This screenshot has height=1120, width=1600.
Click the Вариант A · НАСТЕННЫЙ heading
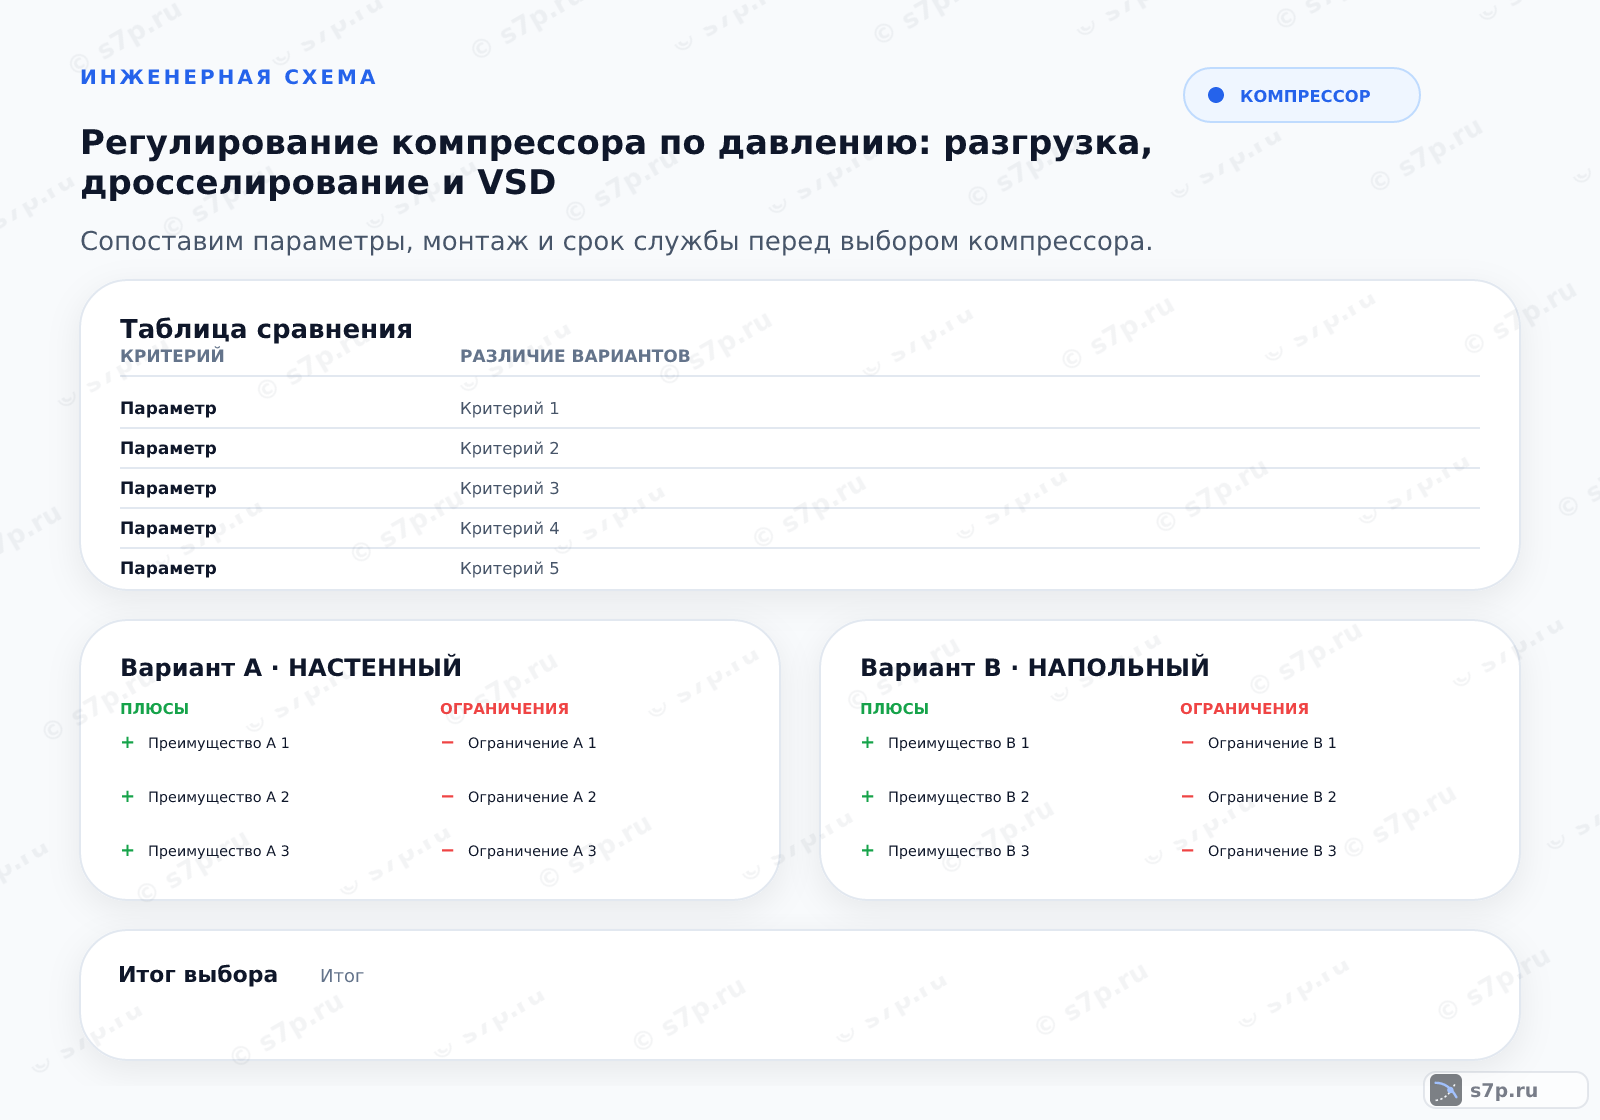click(291, 667)
